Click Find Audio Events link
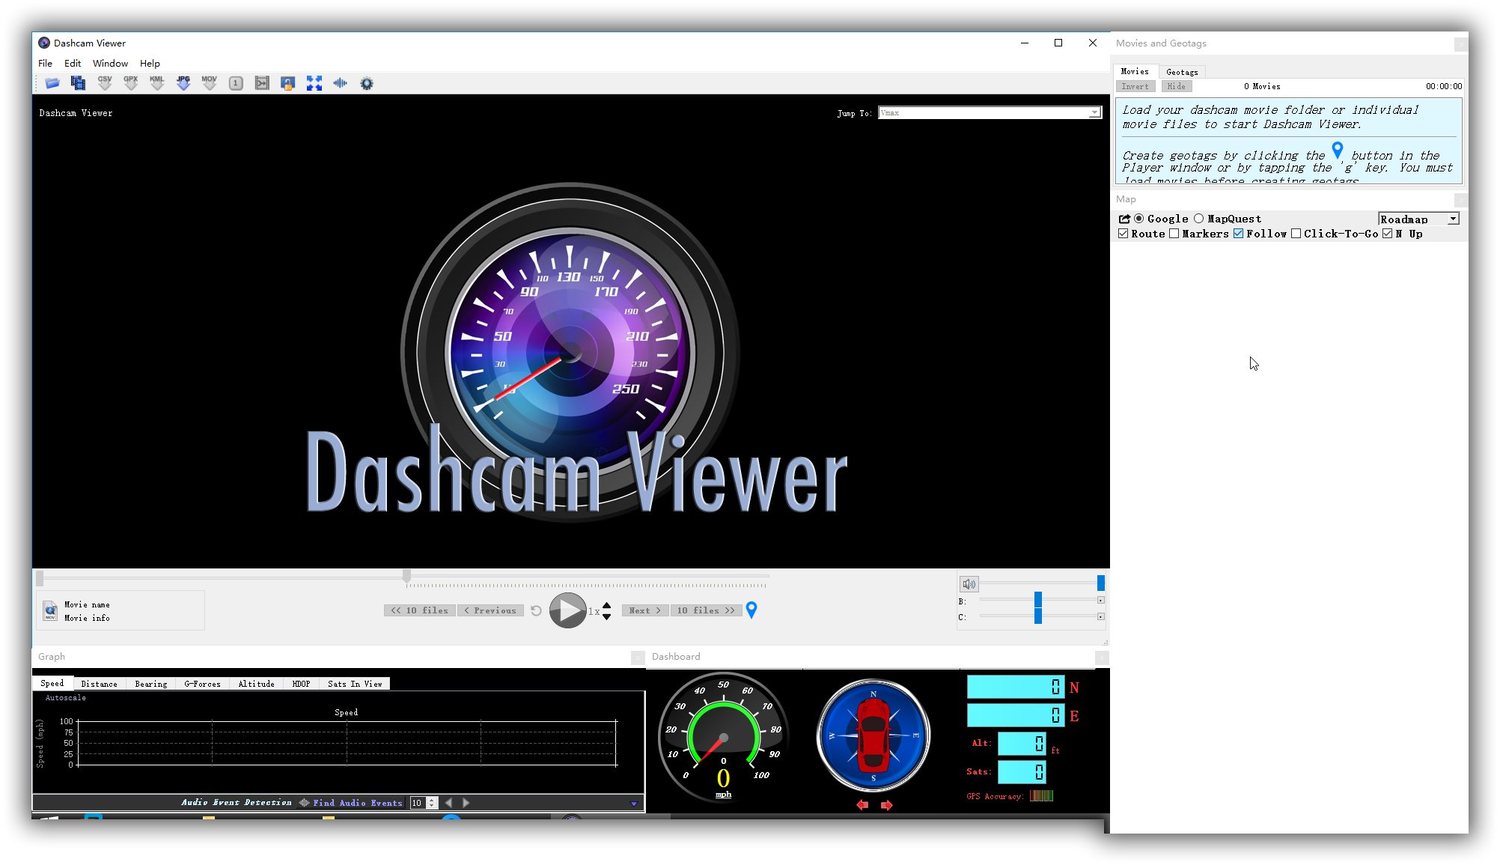Viewport: 1500px width, 865px height. point(357,802)
